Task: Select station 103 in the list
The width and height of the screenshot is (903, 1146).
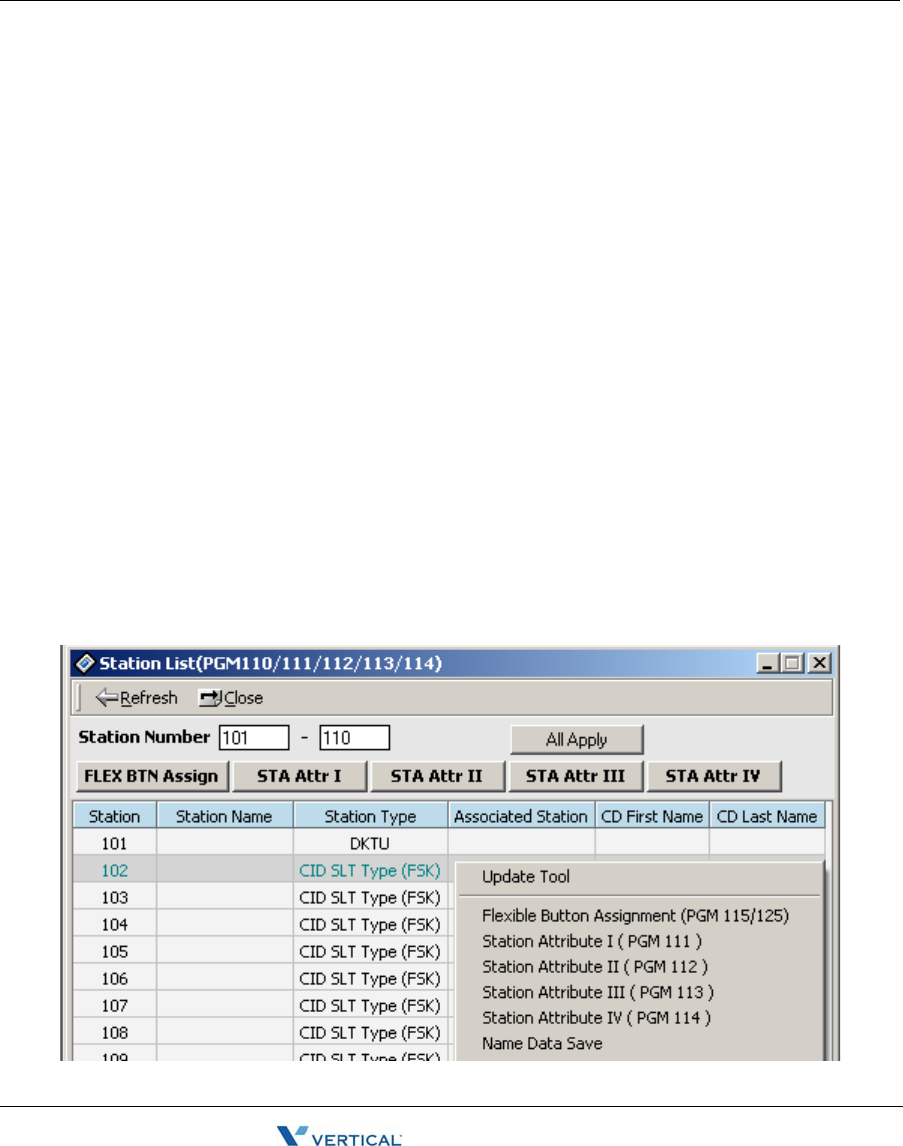Action: point(115,898)
